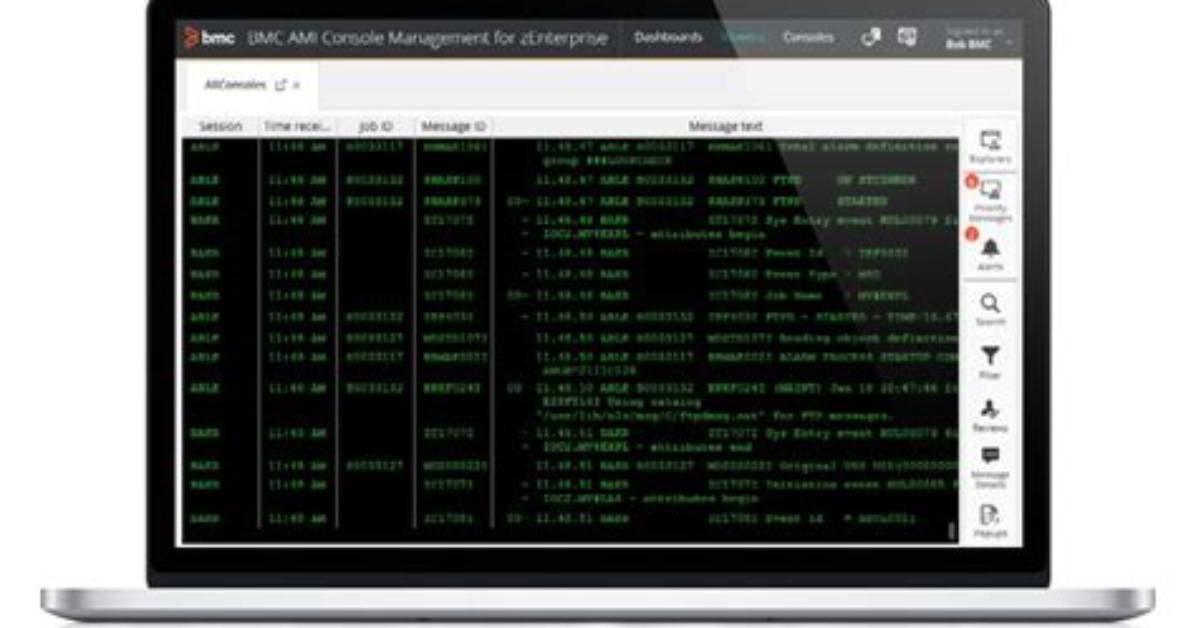Click the linked-windows icon in top header
Image resolution: width=1196 pixels, height=628 pixels.
(x=871, y=37)
